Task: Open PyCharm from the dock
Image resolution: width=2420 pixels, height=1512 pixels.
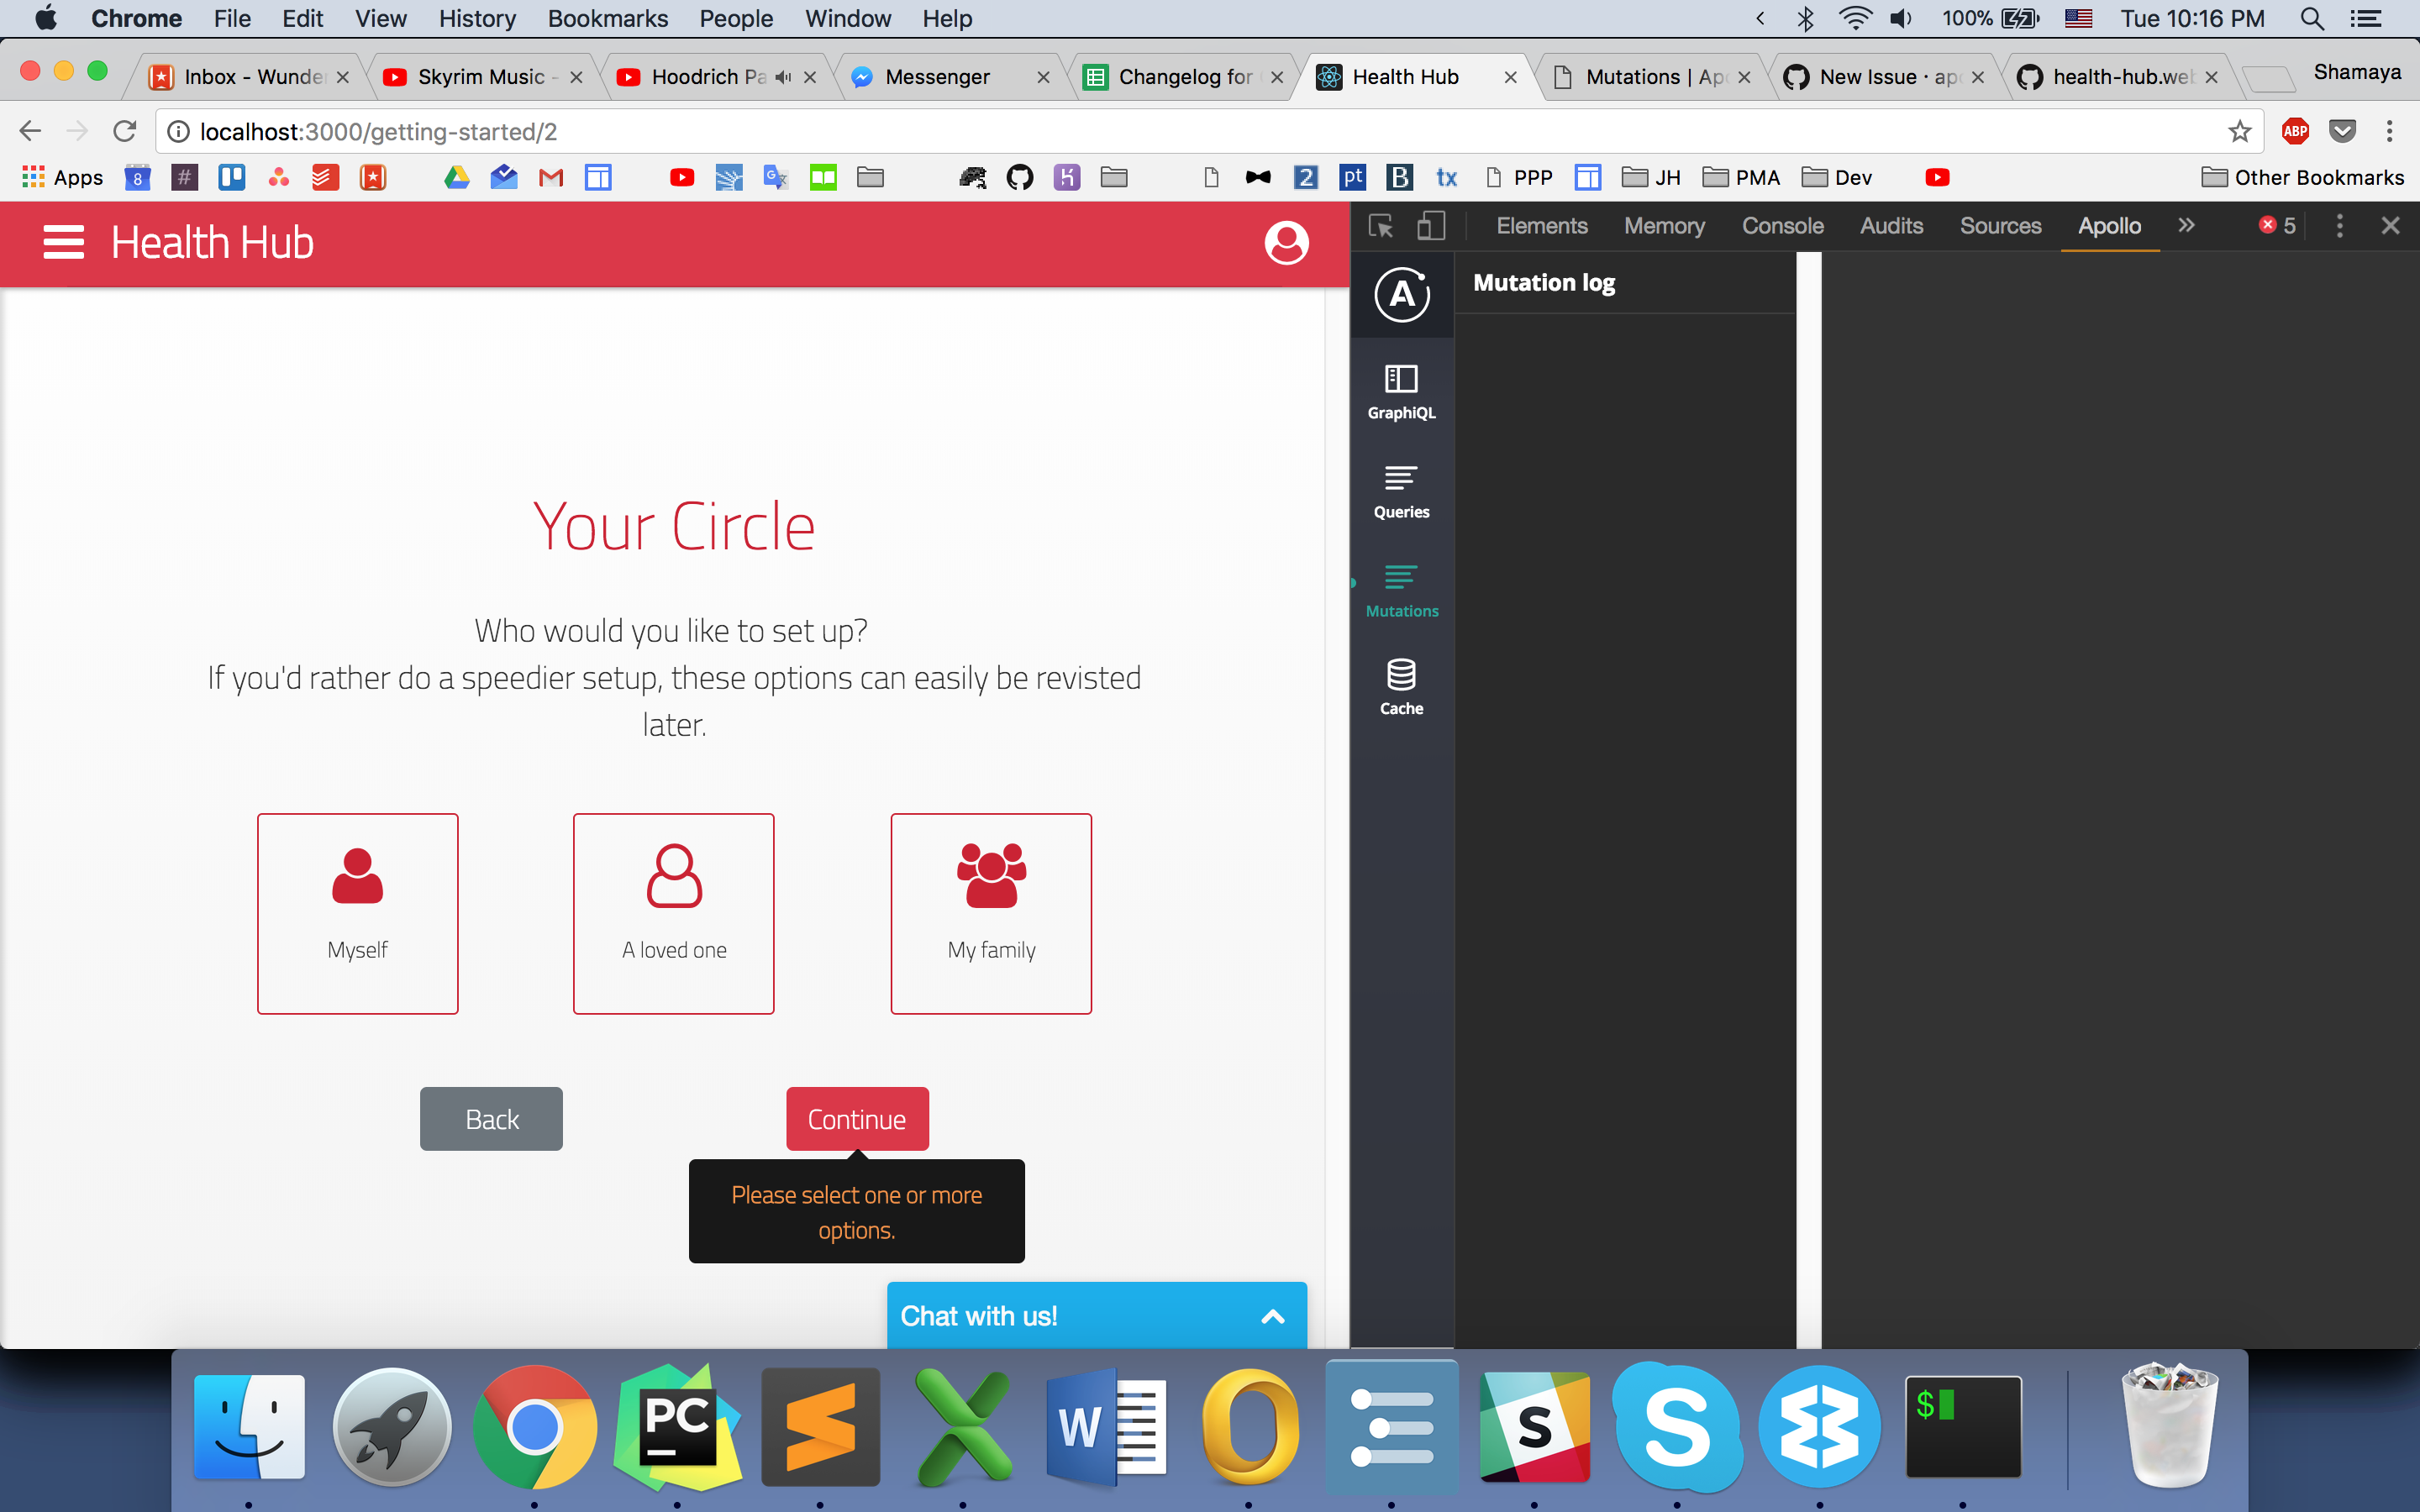Action: pyautogui.click(x=677, y=1427)
